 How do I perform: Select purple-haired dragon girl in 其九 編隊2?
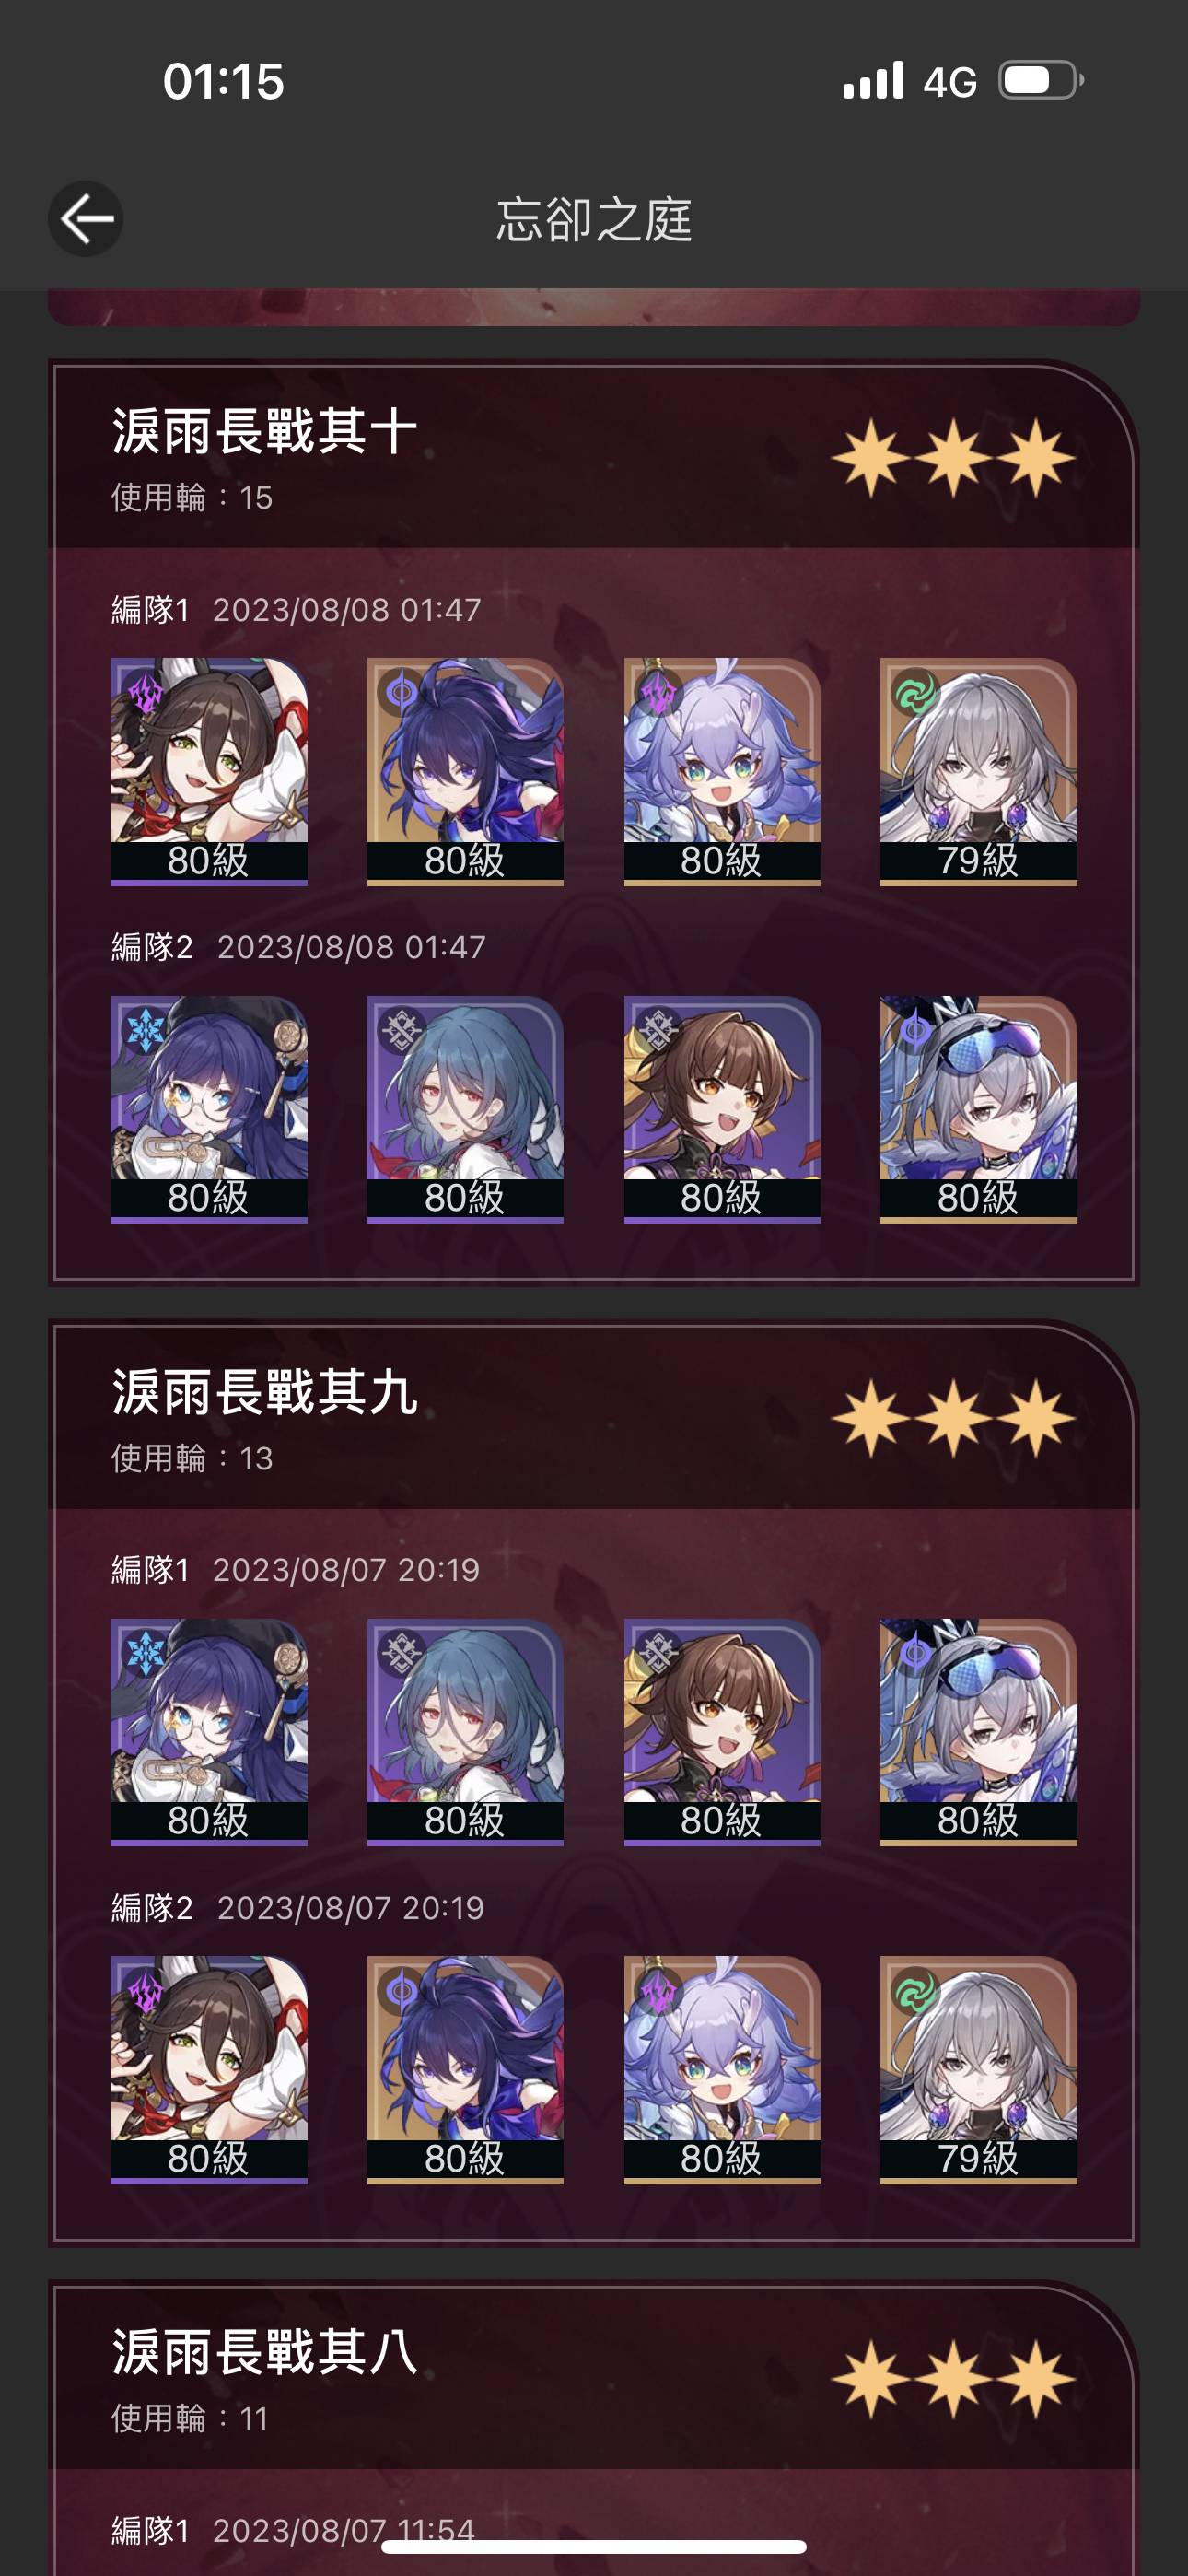pyautogui.click(x=722, y=2069)
